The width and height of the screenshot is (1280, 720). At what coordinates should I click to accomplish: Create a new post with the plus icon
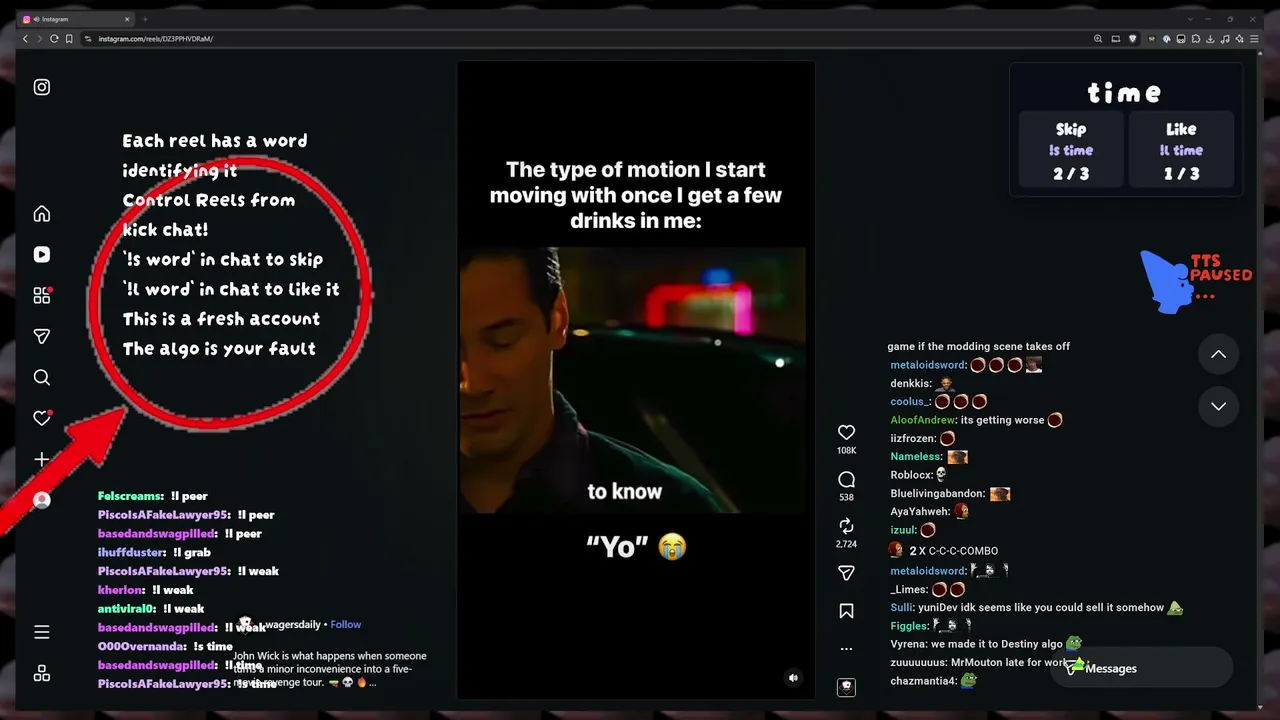pos(42,459)
